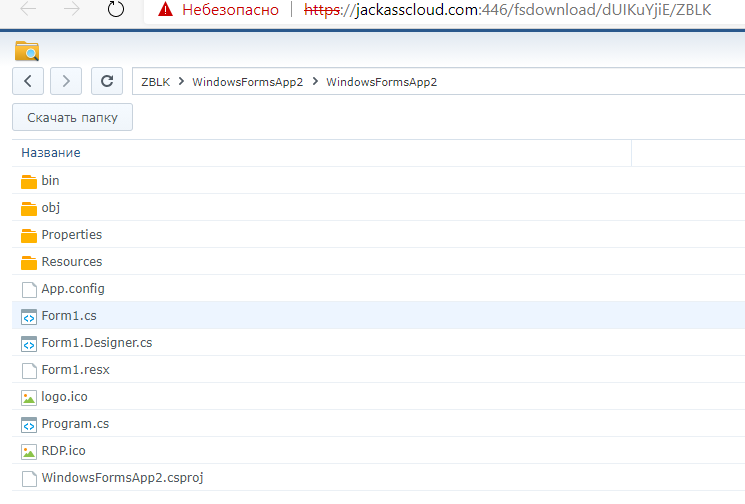Select the Resources folder name

pyautogui.click(x=72, y=262)
